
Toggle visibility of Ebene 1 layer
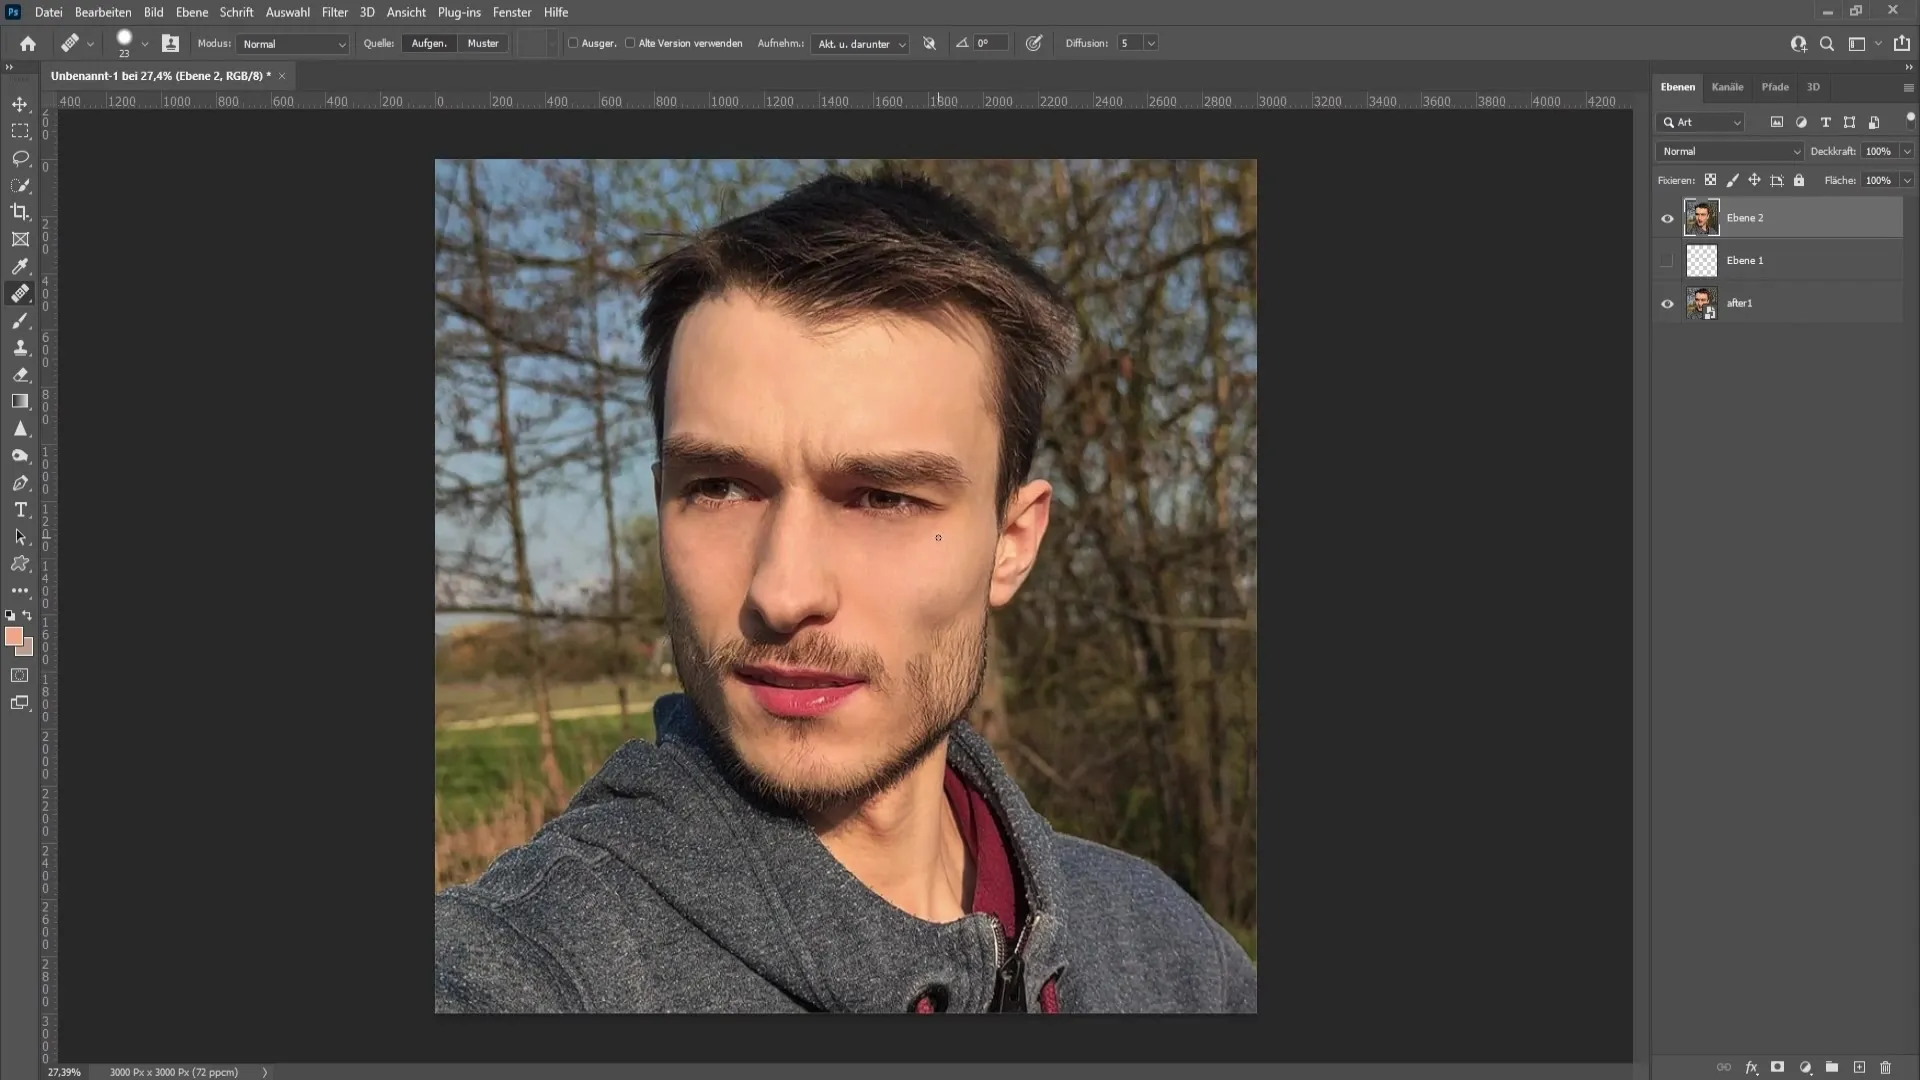coord(1668,260)
